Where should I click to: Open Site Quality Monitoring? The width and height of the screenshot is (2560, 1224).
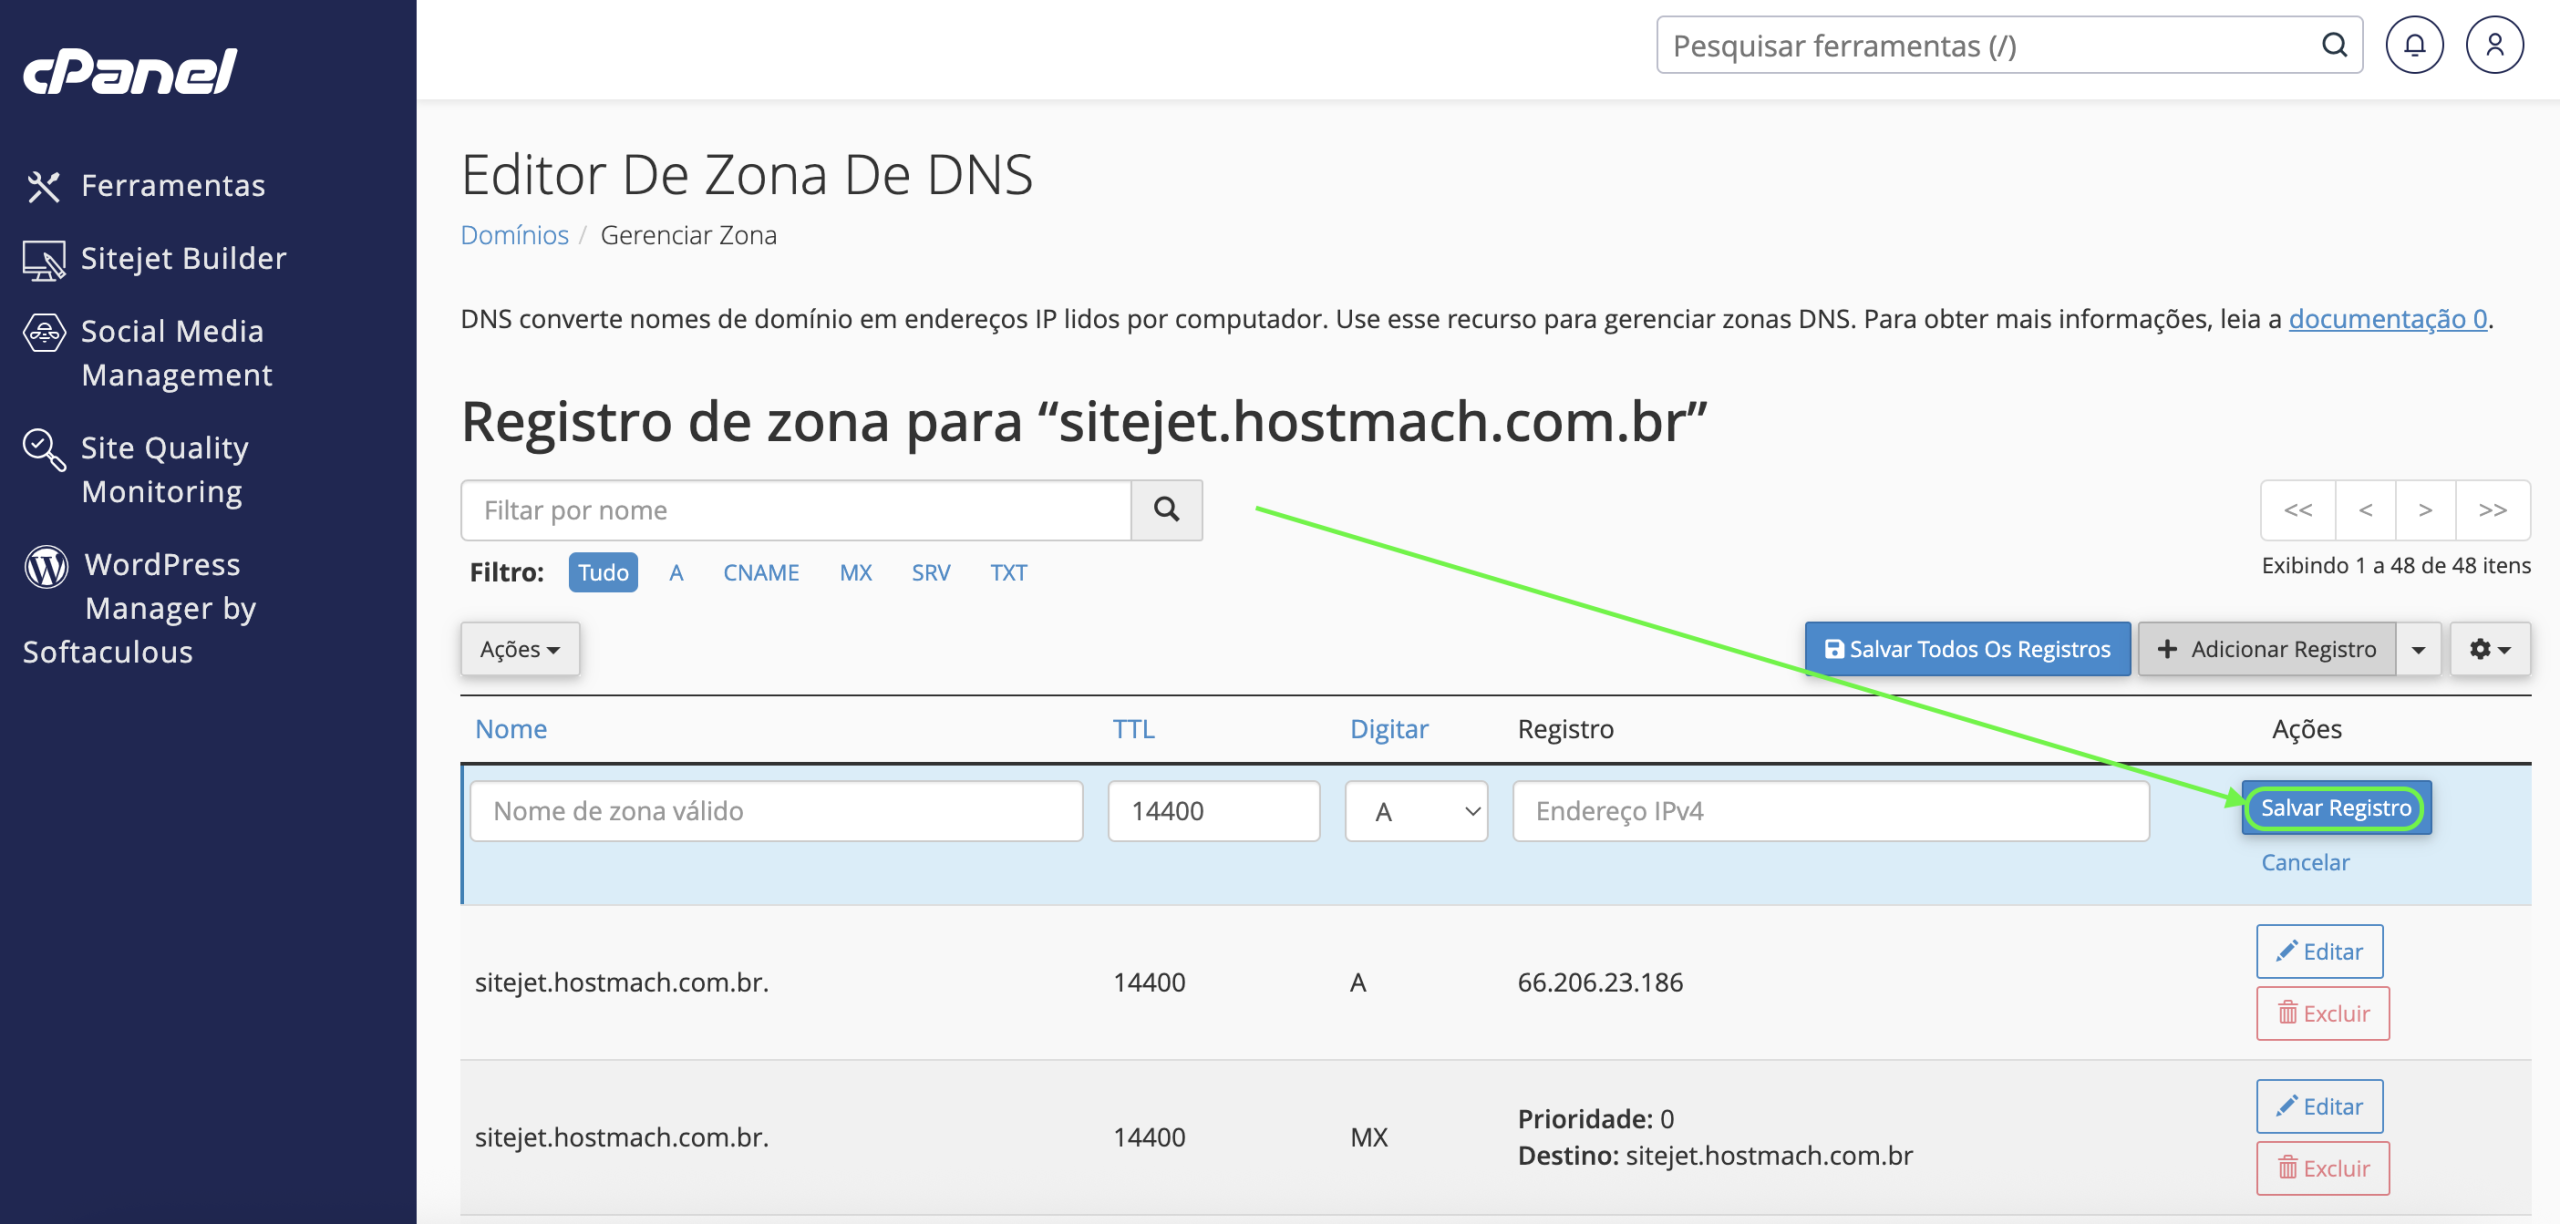pos(136,470)
